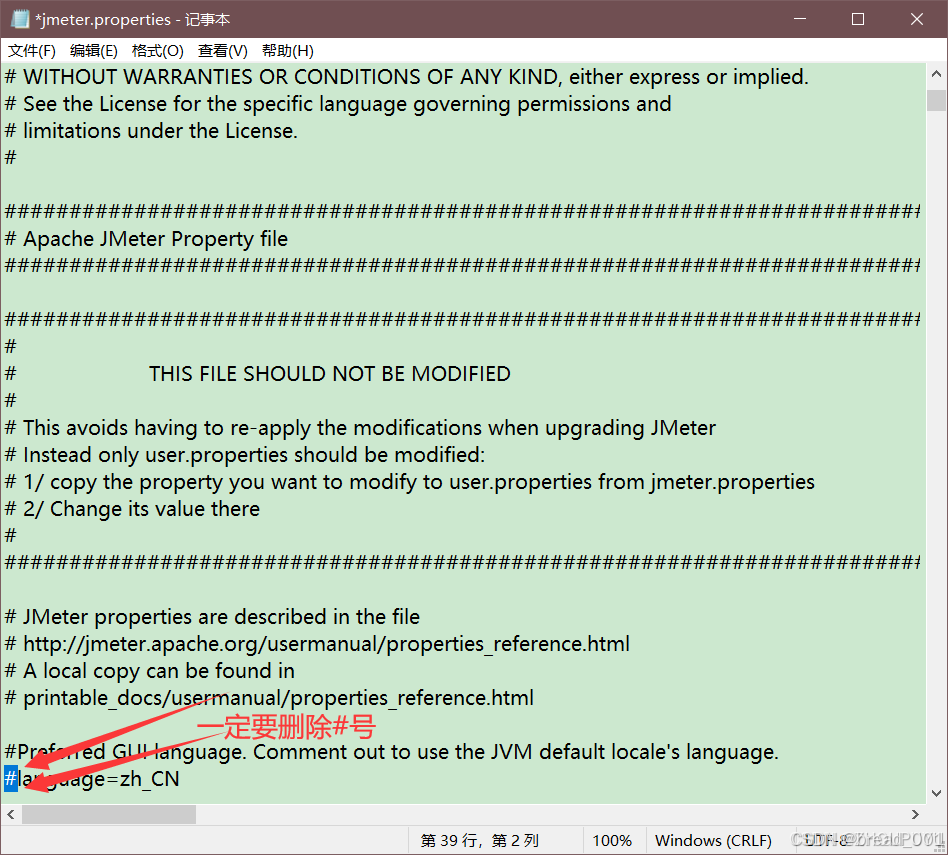
Task: Open the 帮助(H) menu
Action: click(285, 50)
